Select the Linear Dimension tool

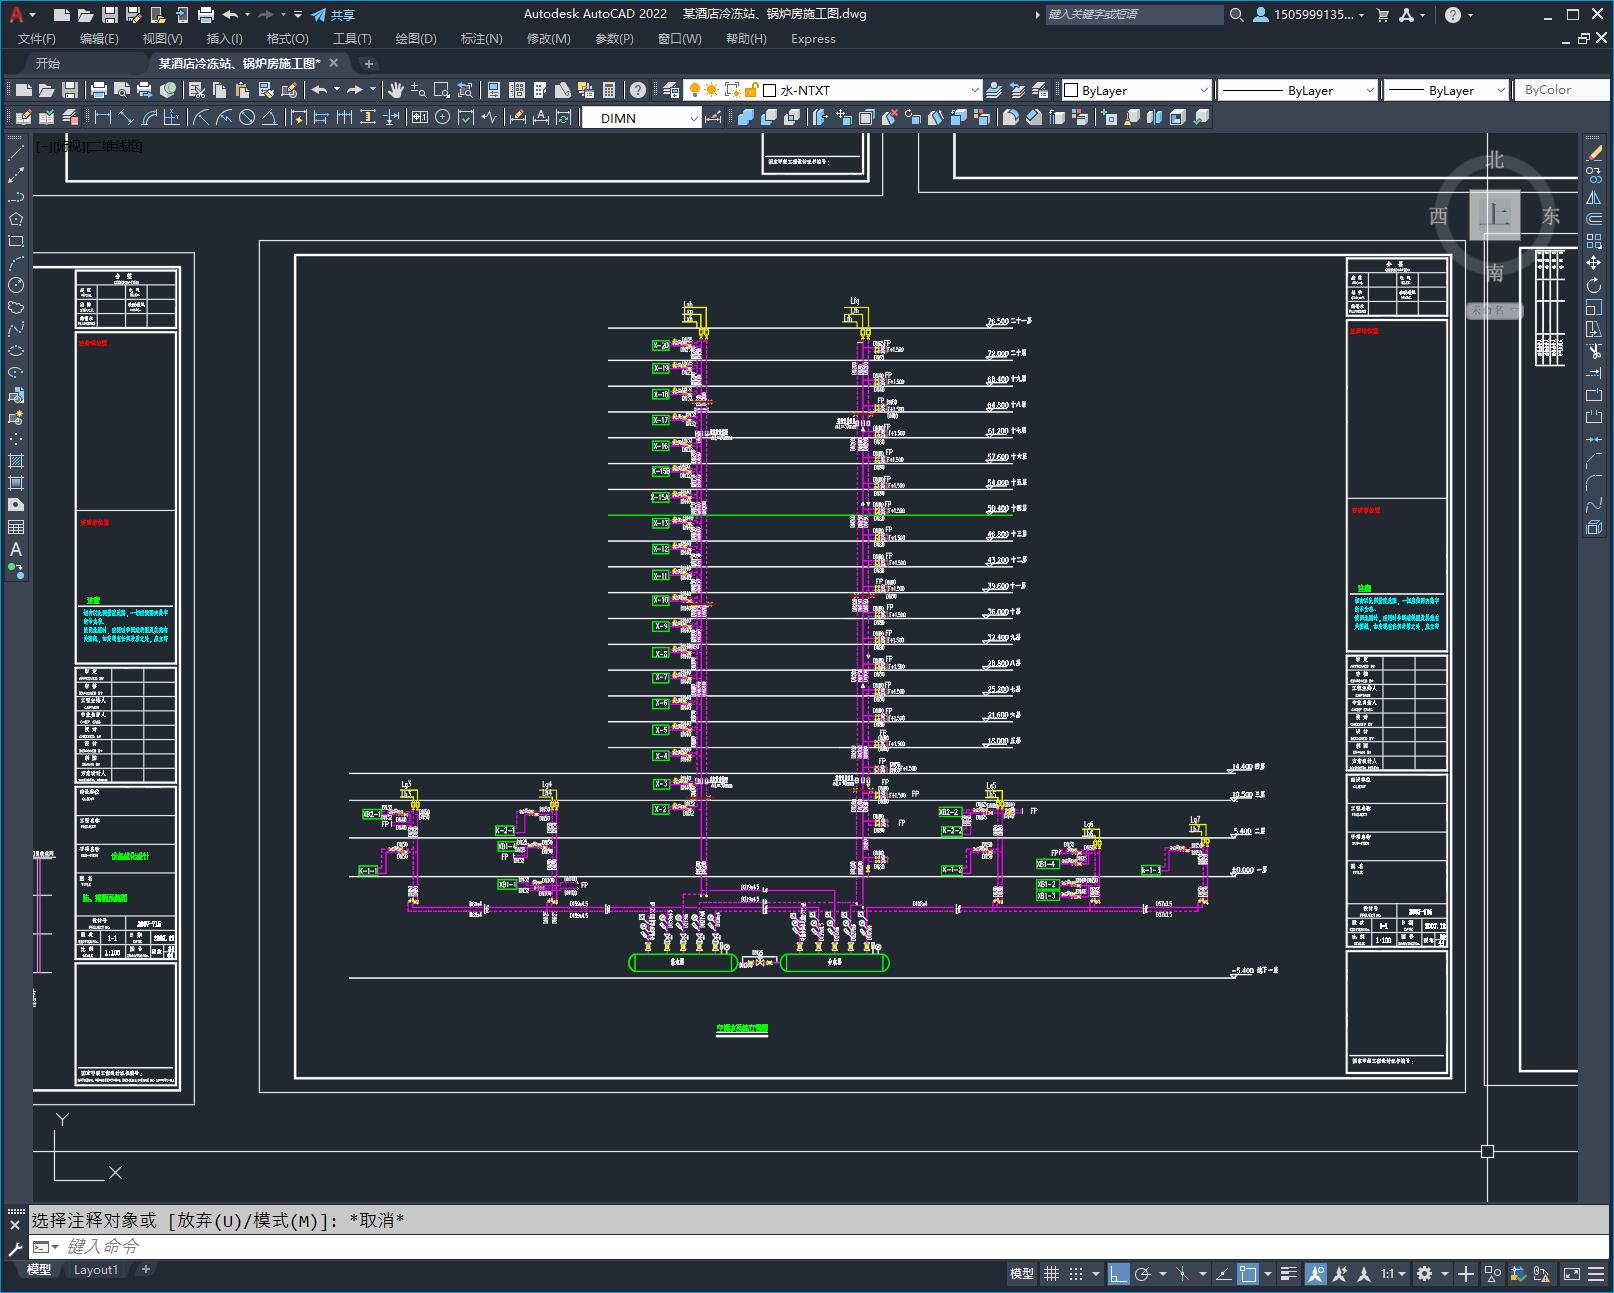click(x=103, y=118)
